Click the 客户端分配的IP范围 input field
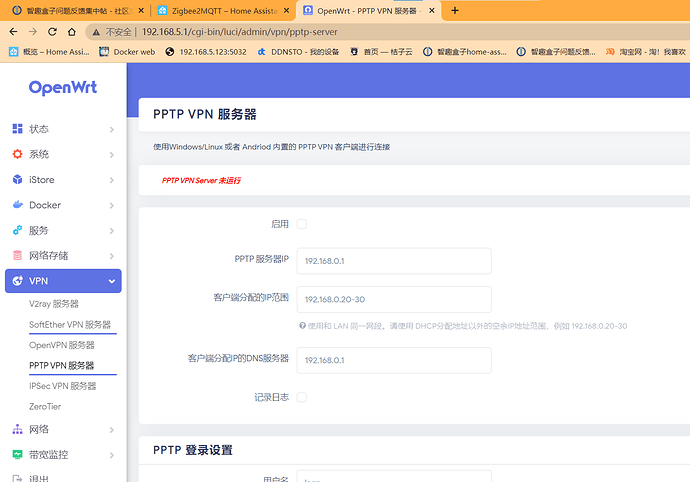 [394, 299]
